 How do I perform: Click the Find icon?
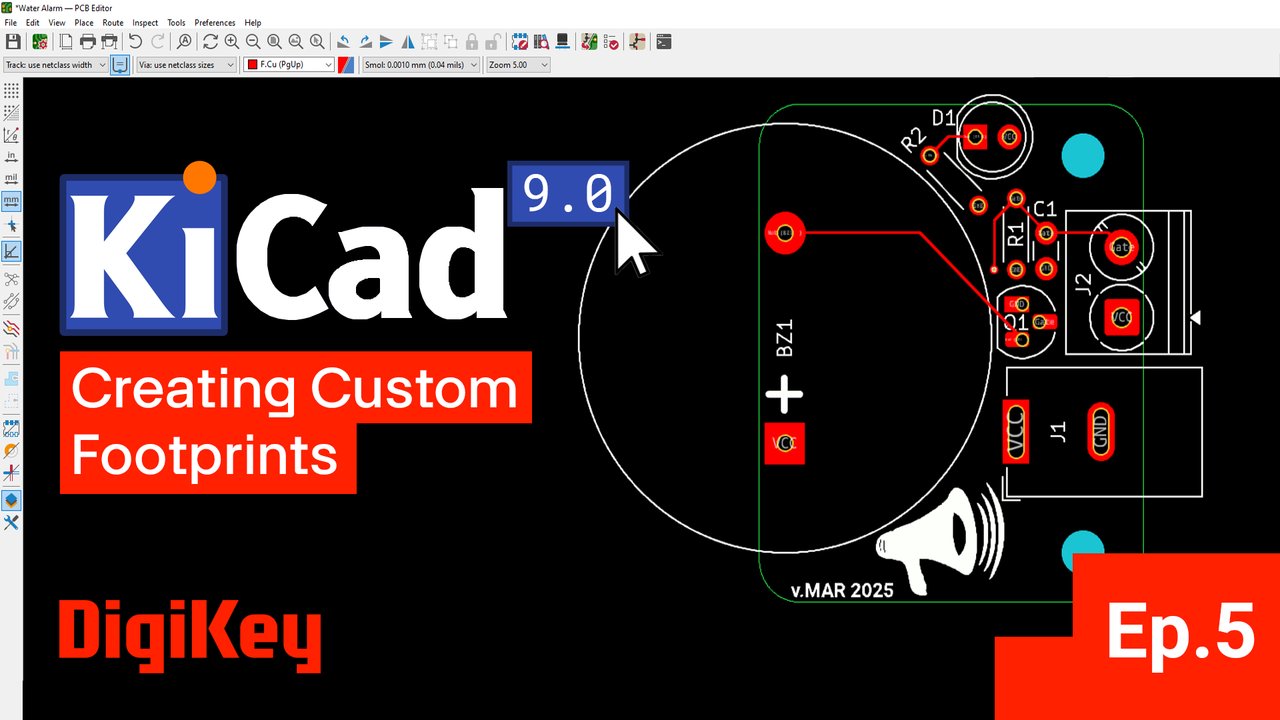(x=184, y=41)
